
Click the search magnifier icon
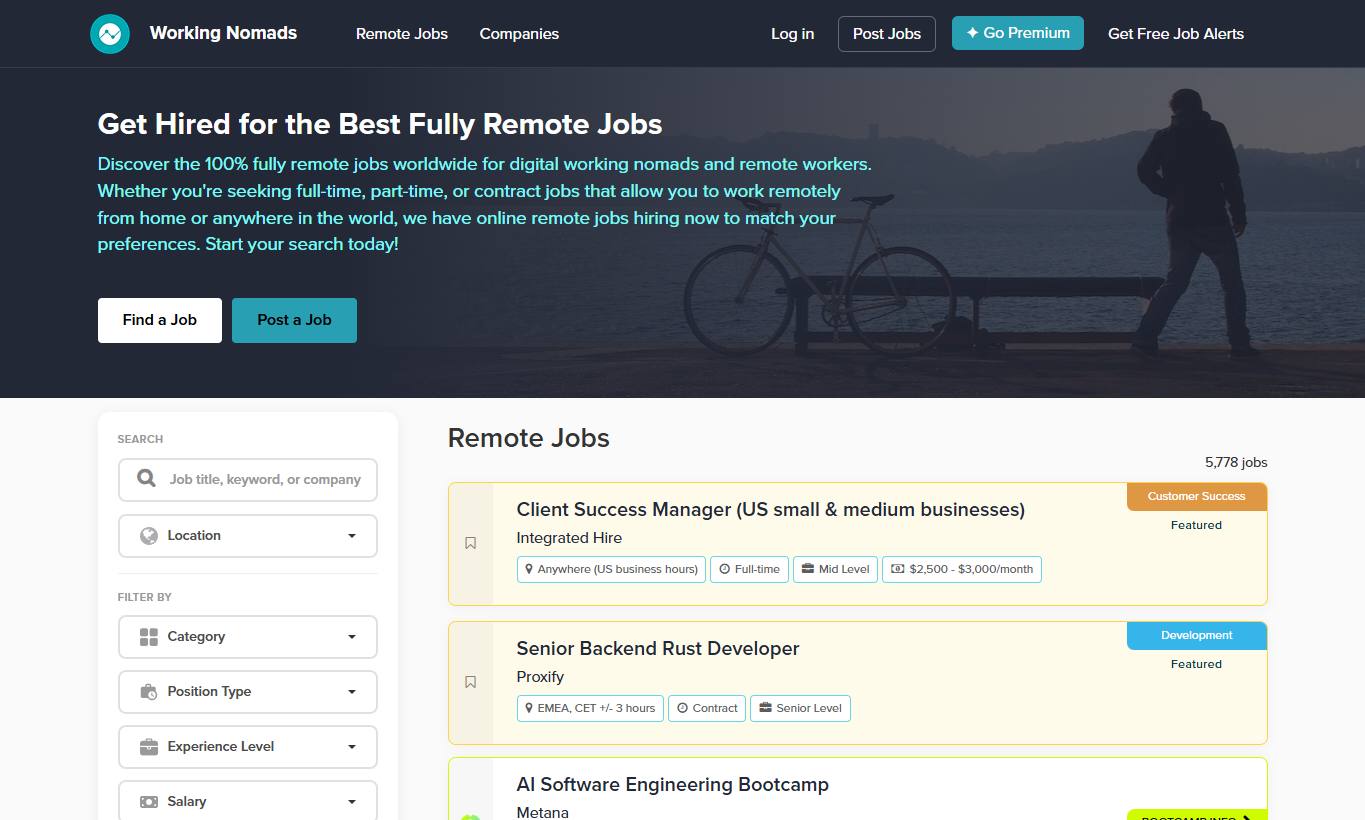(x=147, y=479)
